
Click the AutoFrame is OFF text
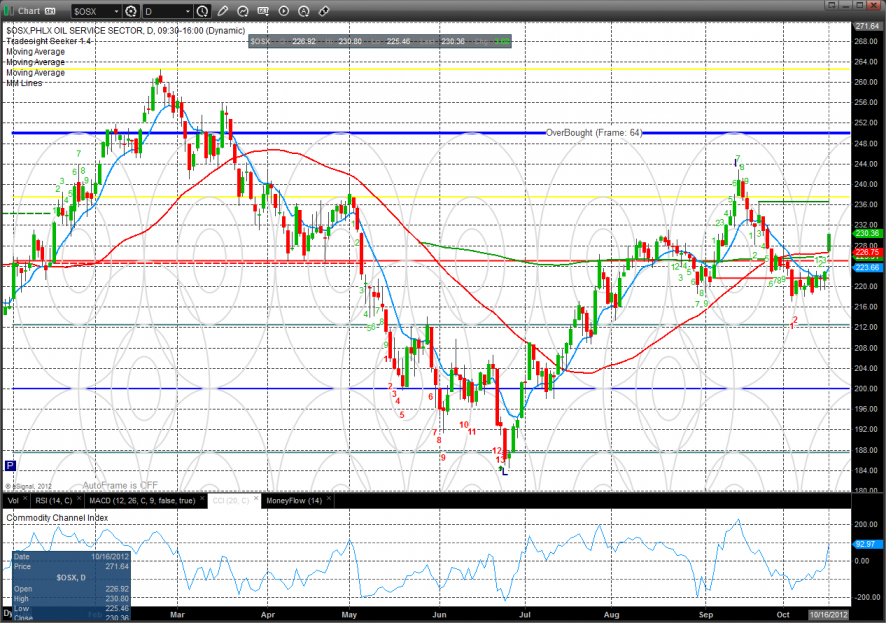coord(120,485)
